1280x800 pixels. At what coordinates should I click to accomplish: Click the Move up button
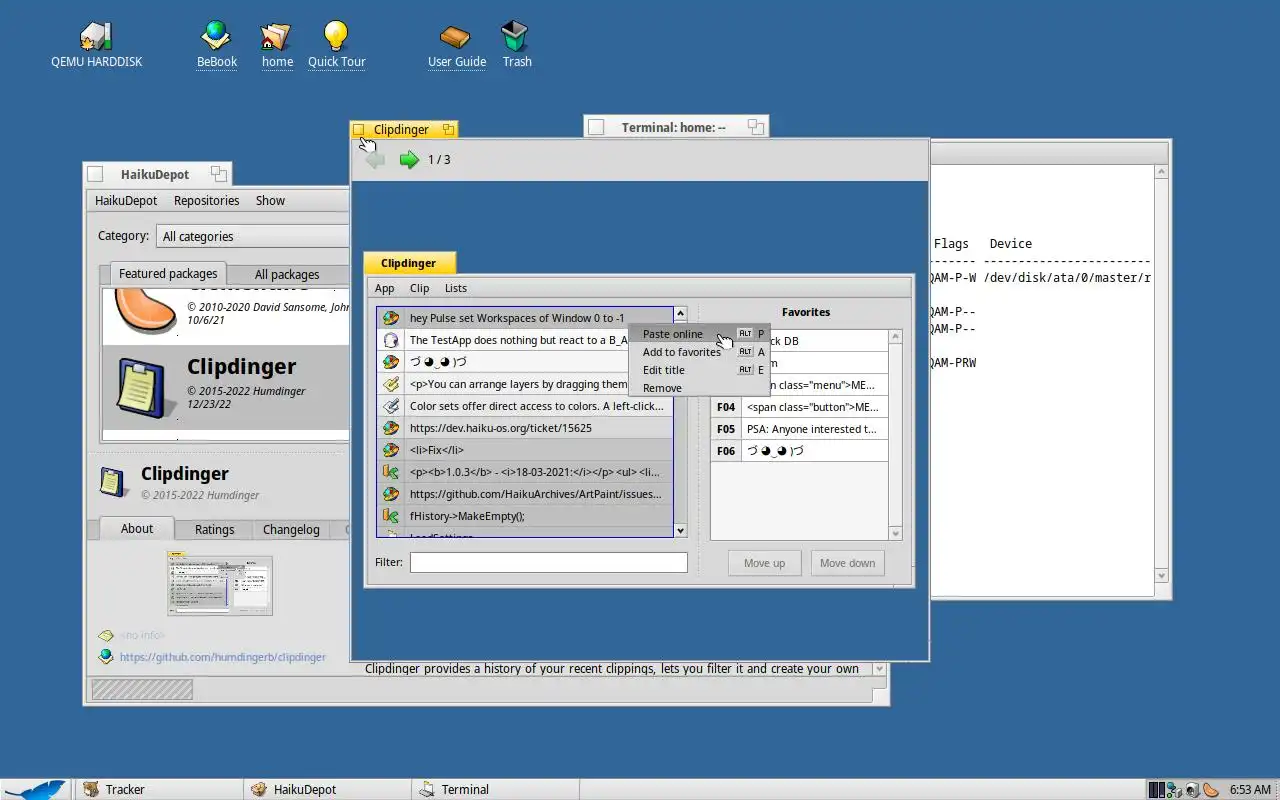[764, 563]
